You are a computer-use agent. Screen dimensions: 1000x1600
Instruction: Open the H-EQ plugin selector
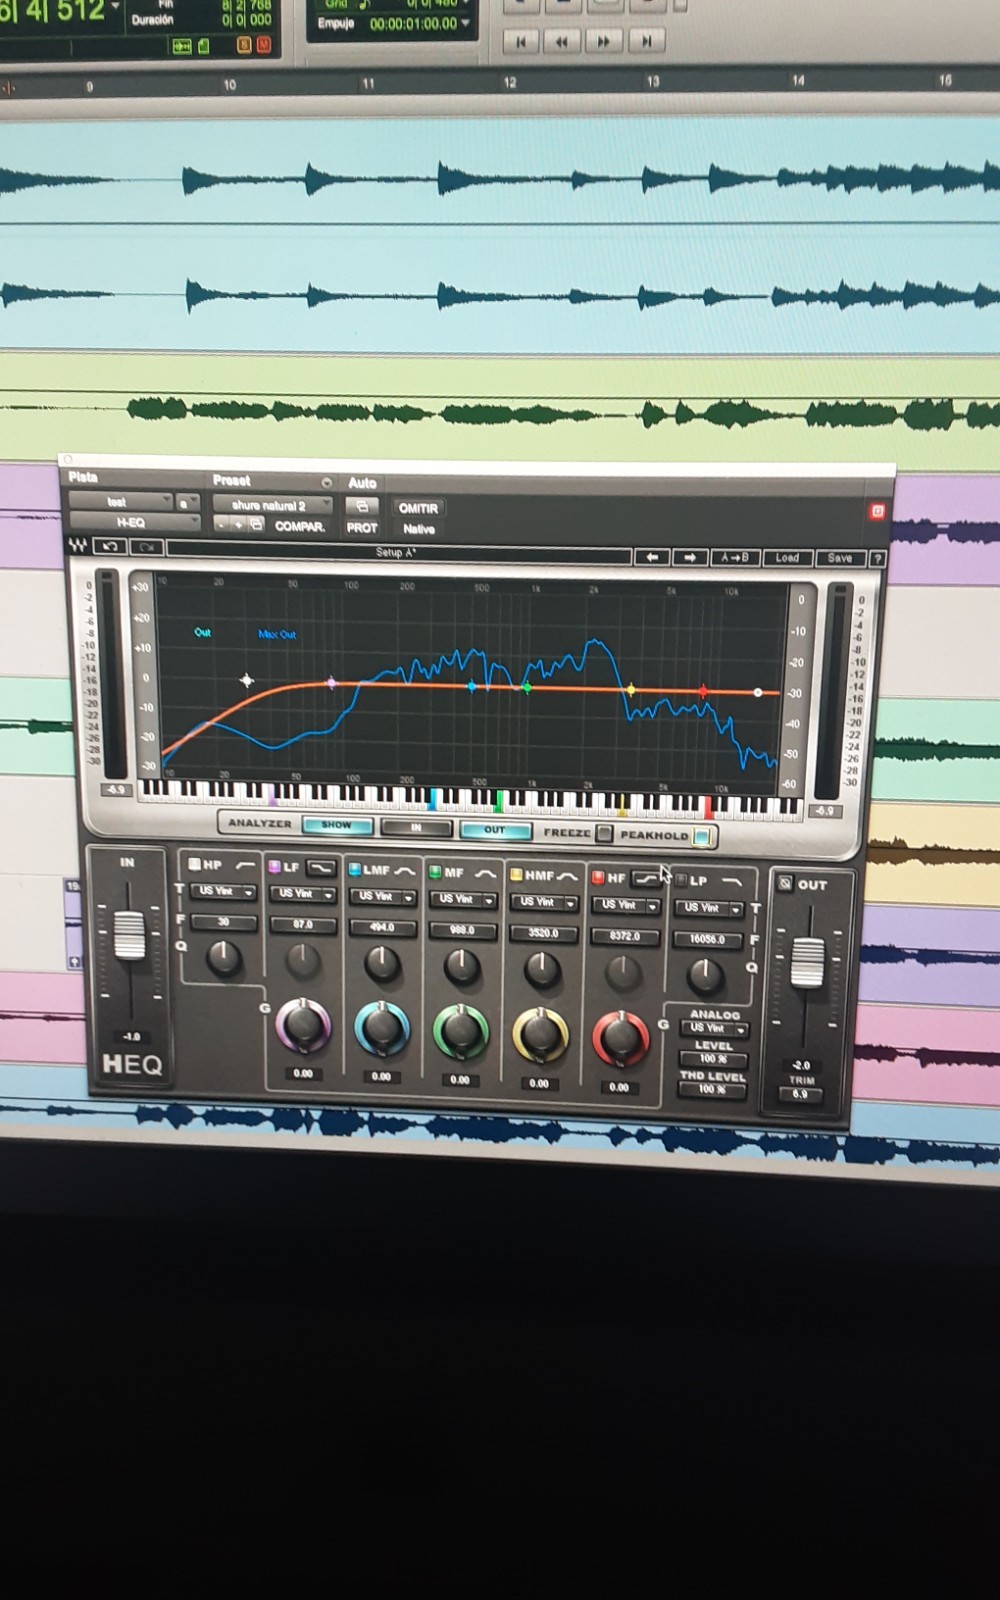134,522
